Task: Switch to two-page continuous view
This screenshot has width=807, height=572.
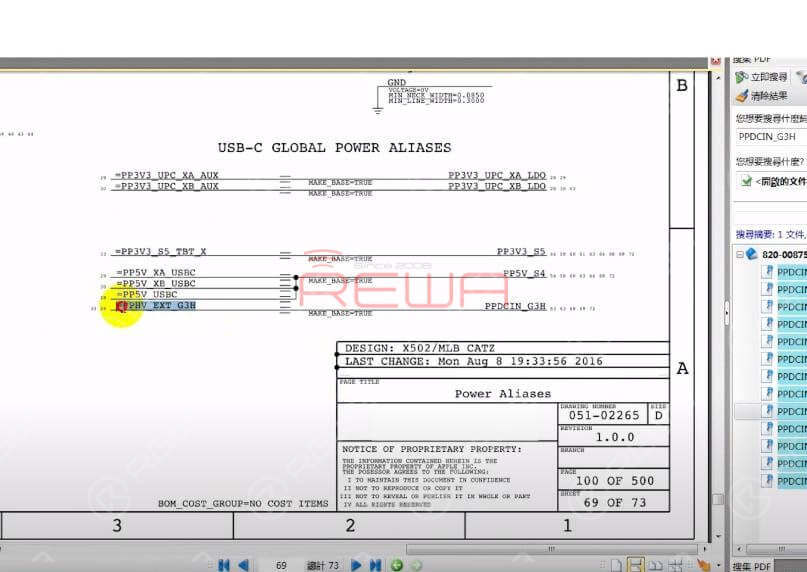Action: (x=675, y=566)
